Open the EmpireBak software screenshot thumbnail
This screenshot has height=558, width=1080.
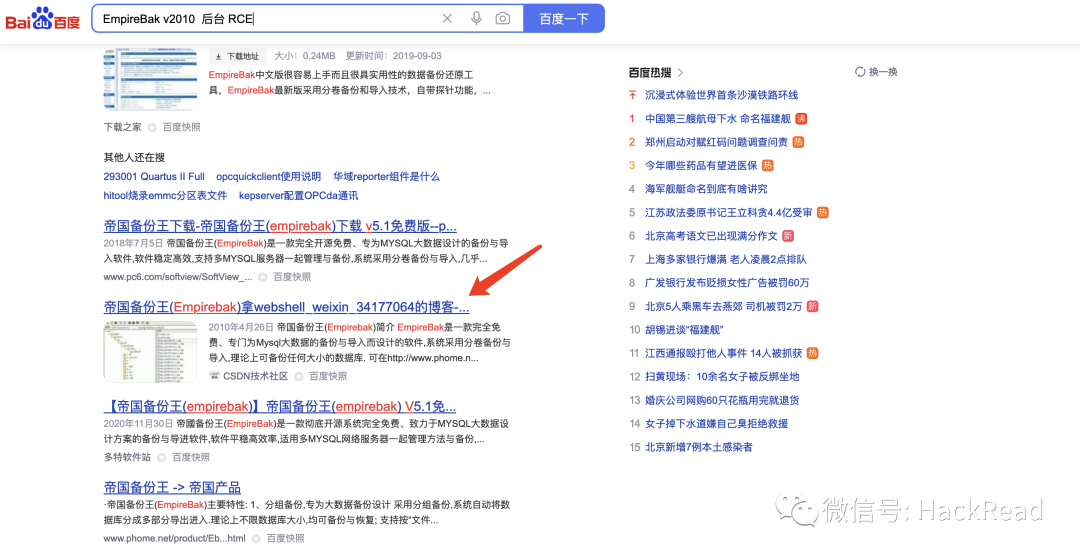pos(149,79)
